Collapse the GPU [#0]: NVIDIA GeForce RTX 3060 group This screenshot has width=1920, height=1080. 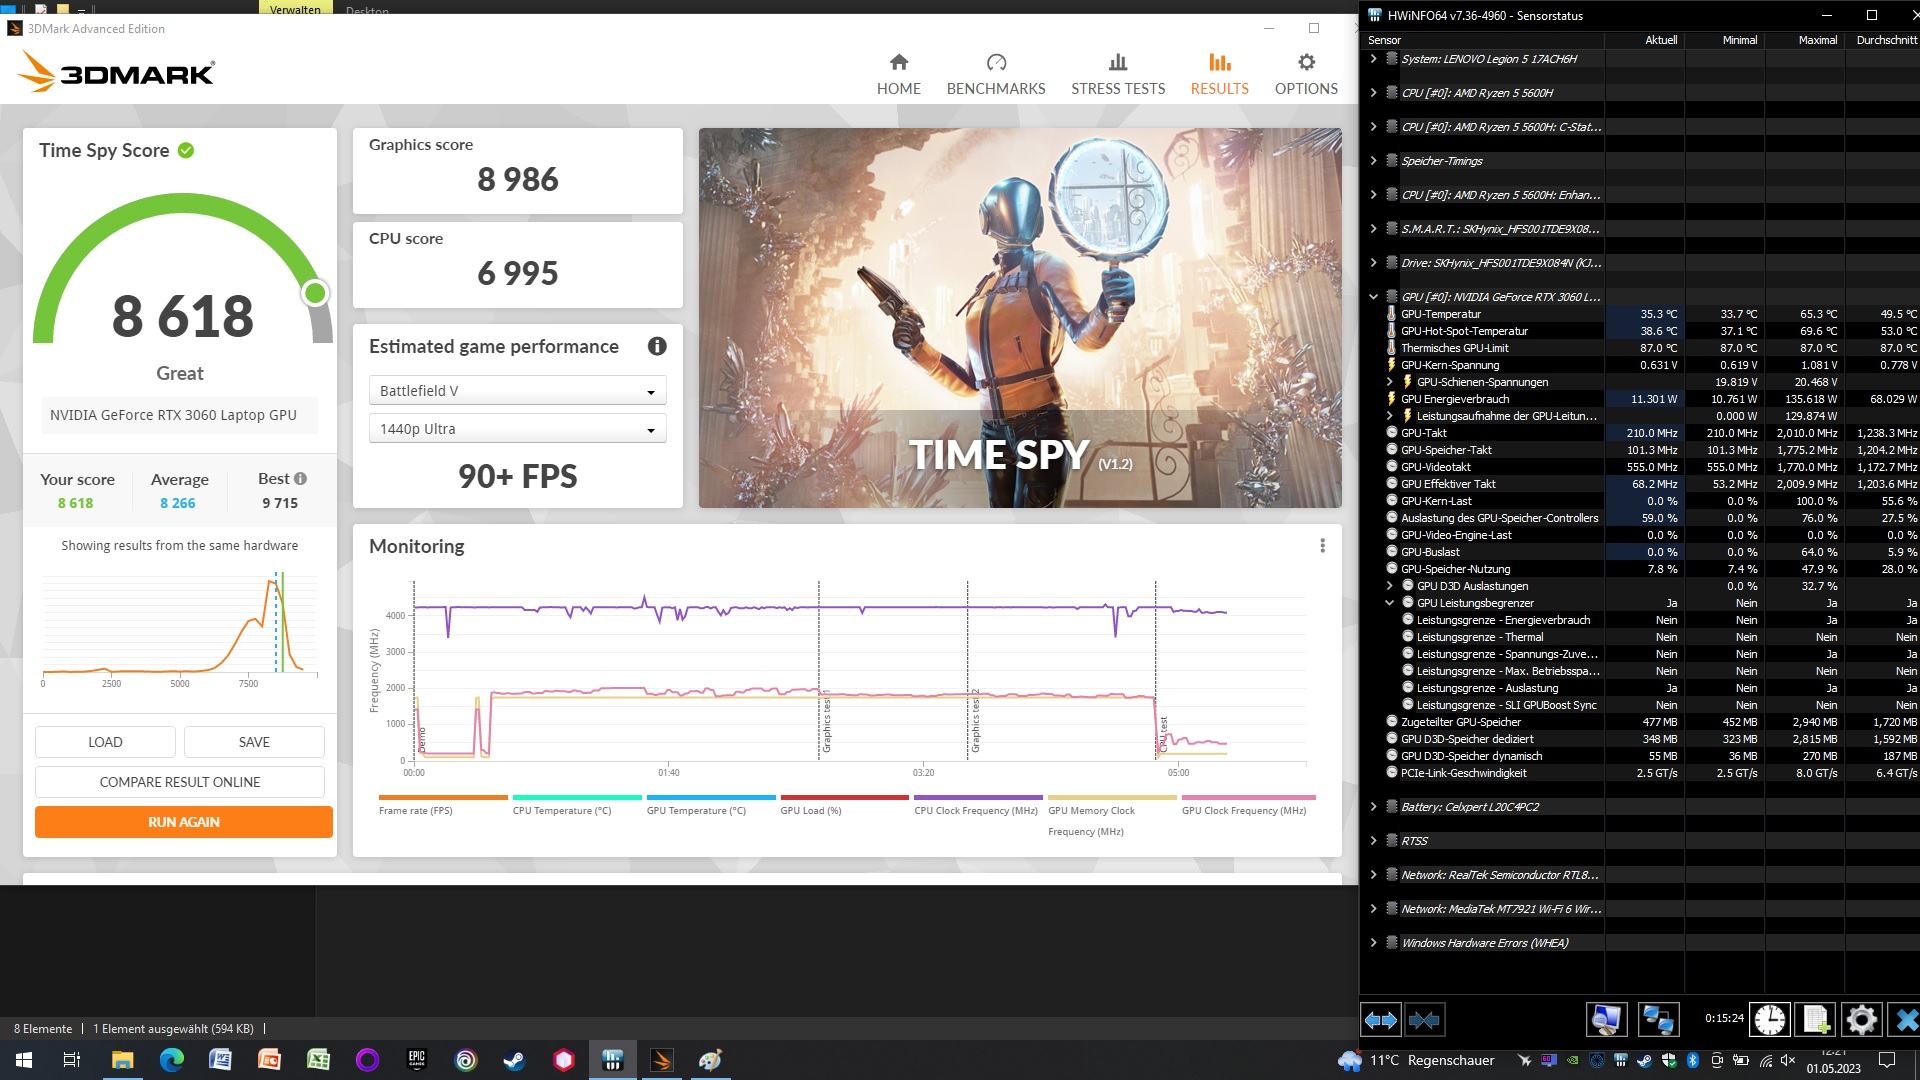pyautogui.click(x=1373, y=297)
